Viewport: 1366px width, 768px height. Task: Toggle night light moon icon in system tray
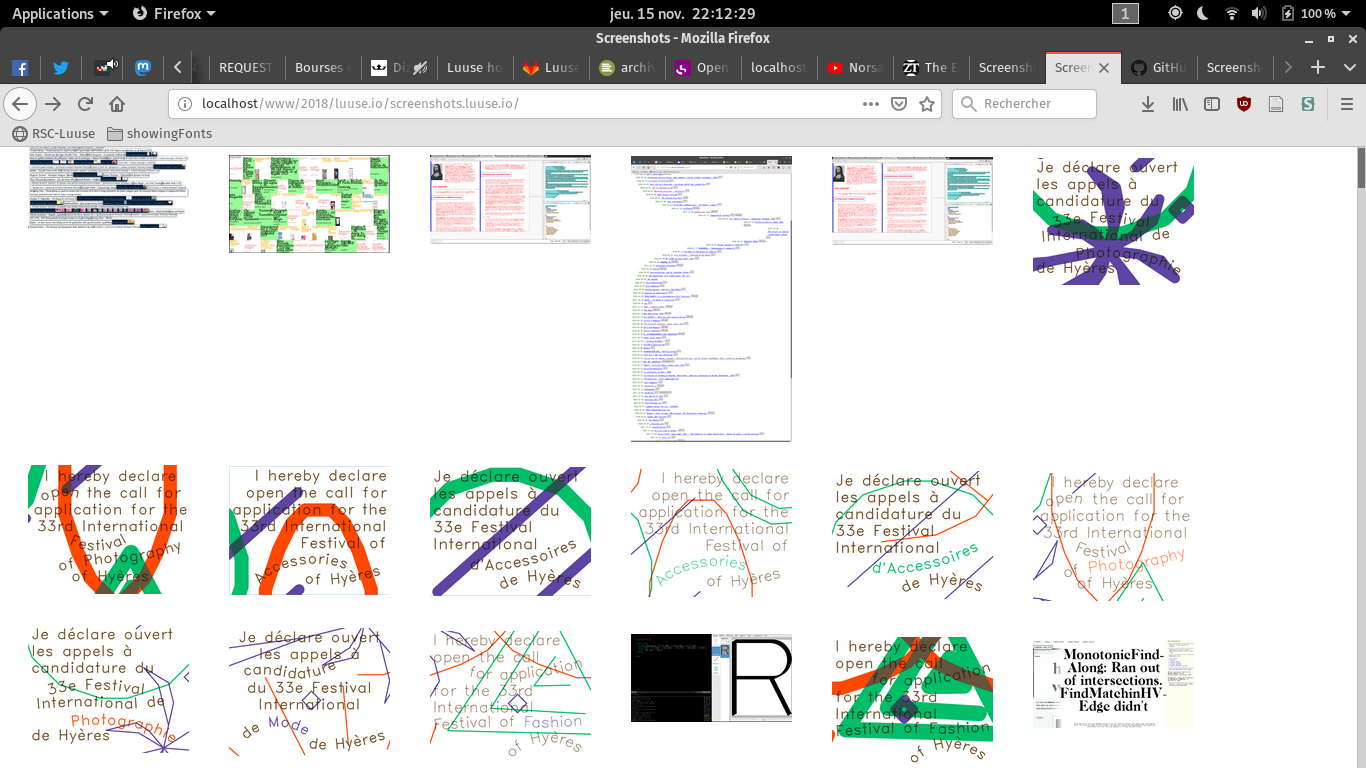(1203, 13)
